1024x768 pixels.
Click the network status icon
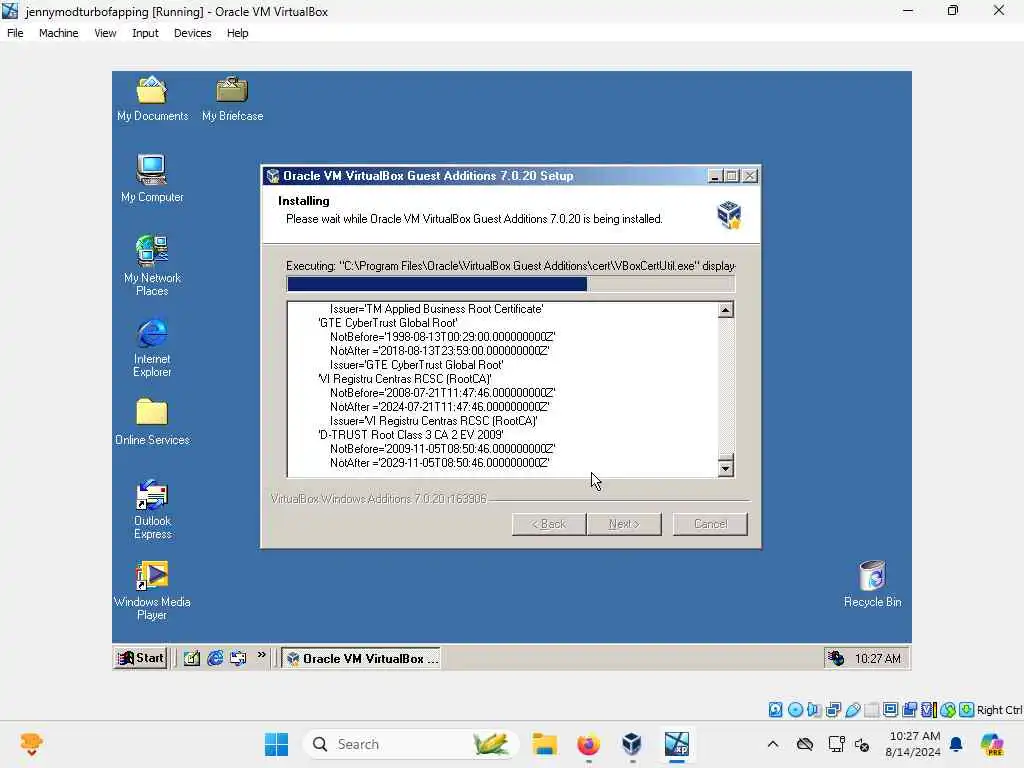pos(833,710)
